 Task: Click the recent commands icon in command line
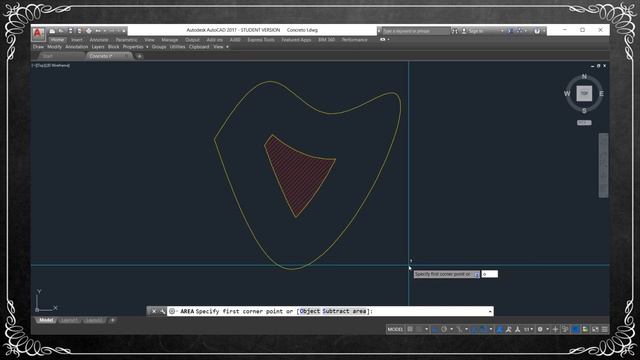(172, 311)
